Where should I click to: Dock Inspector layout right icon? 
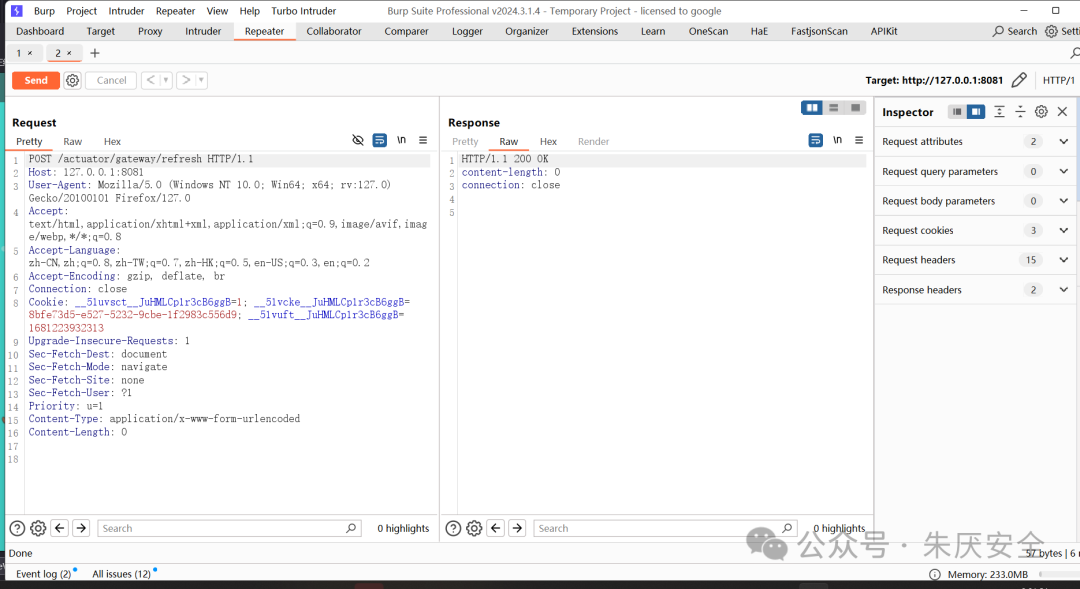[976, 112]
